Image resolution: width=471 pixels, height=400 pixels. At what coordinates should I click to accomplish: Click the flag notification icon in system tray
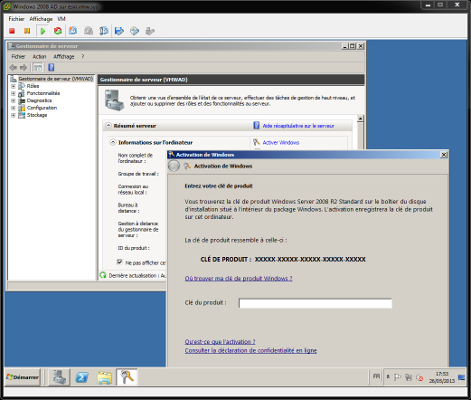397,377
